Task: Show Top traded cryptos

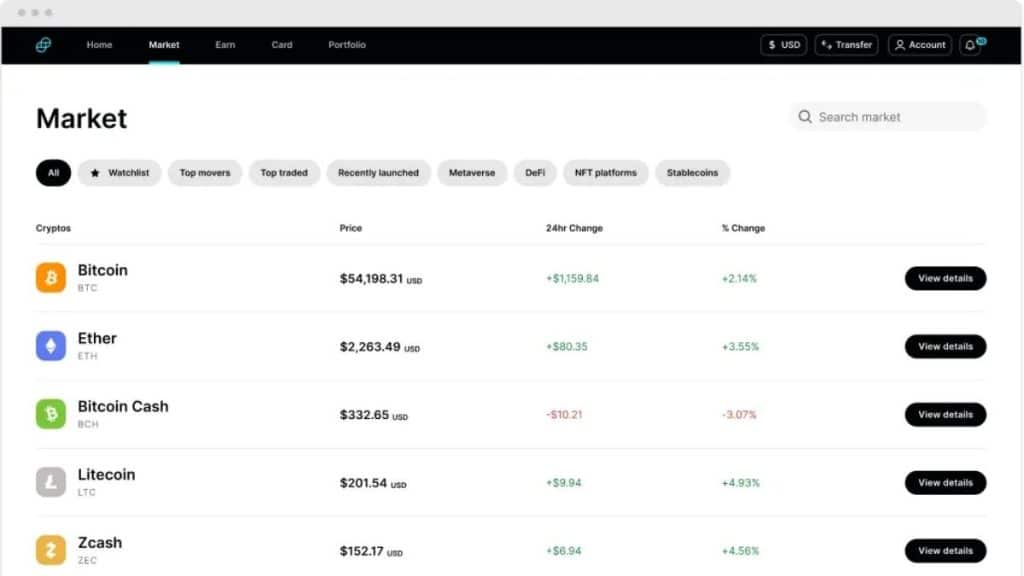Action: click(284, 173)
